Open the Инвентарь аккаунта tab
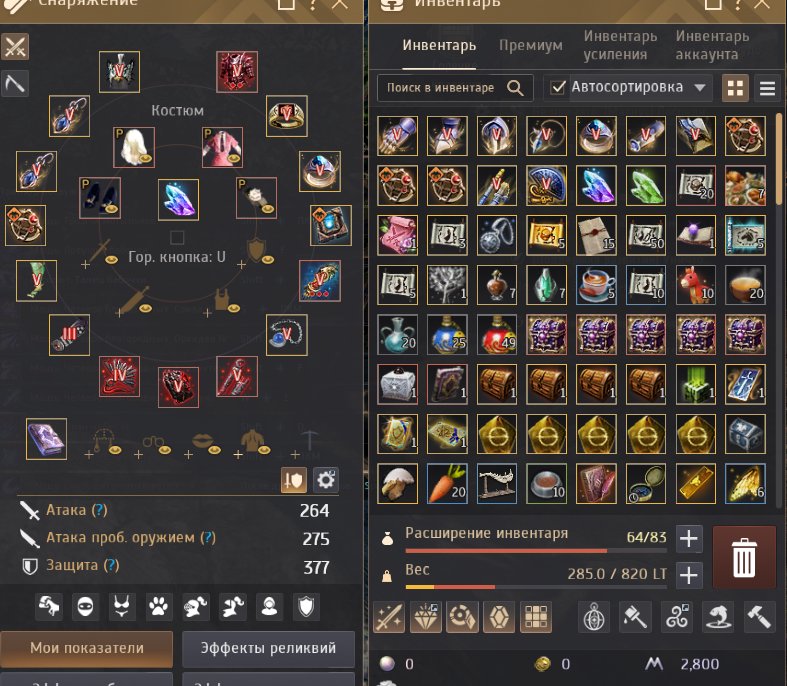The height and width of the screenshot is (686, 787). (712, 45)
